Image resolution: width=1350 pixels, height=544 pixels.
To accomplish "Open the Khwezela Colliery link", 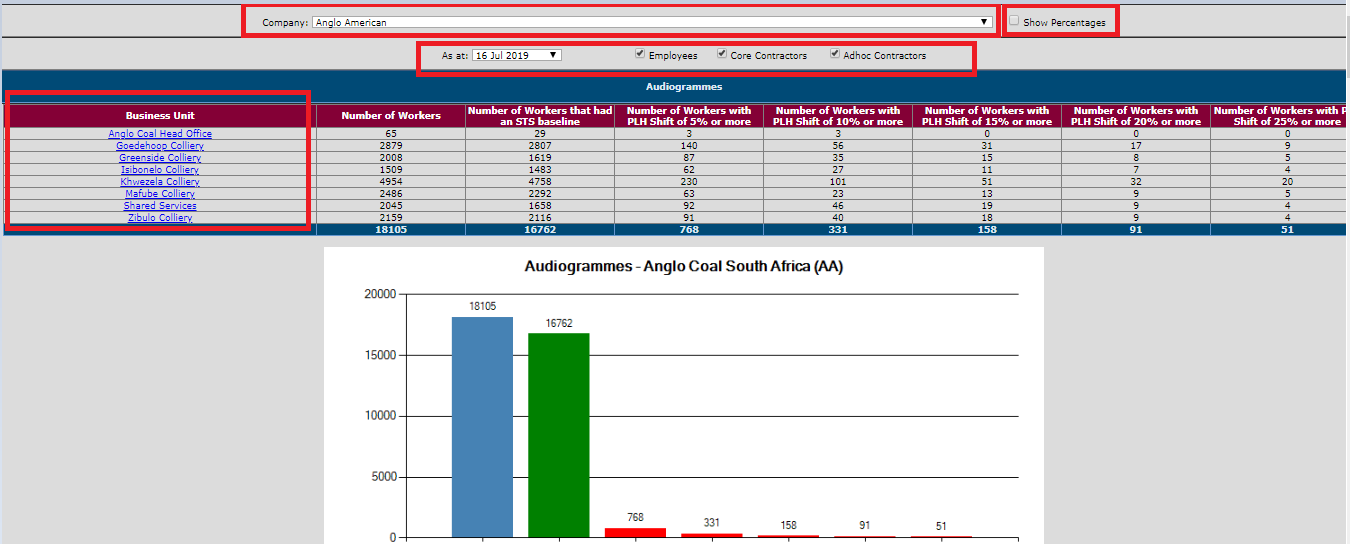I will [x=160, y=182].
